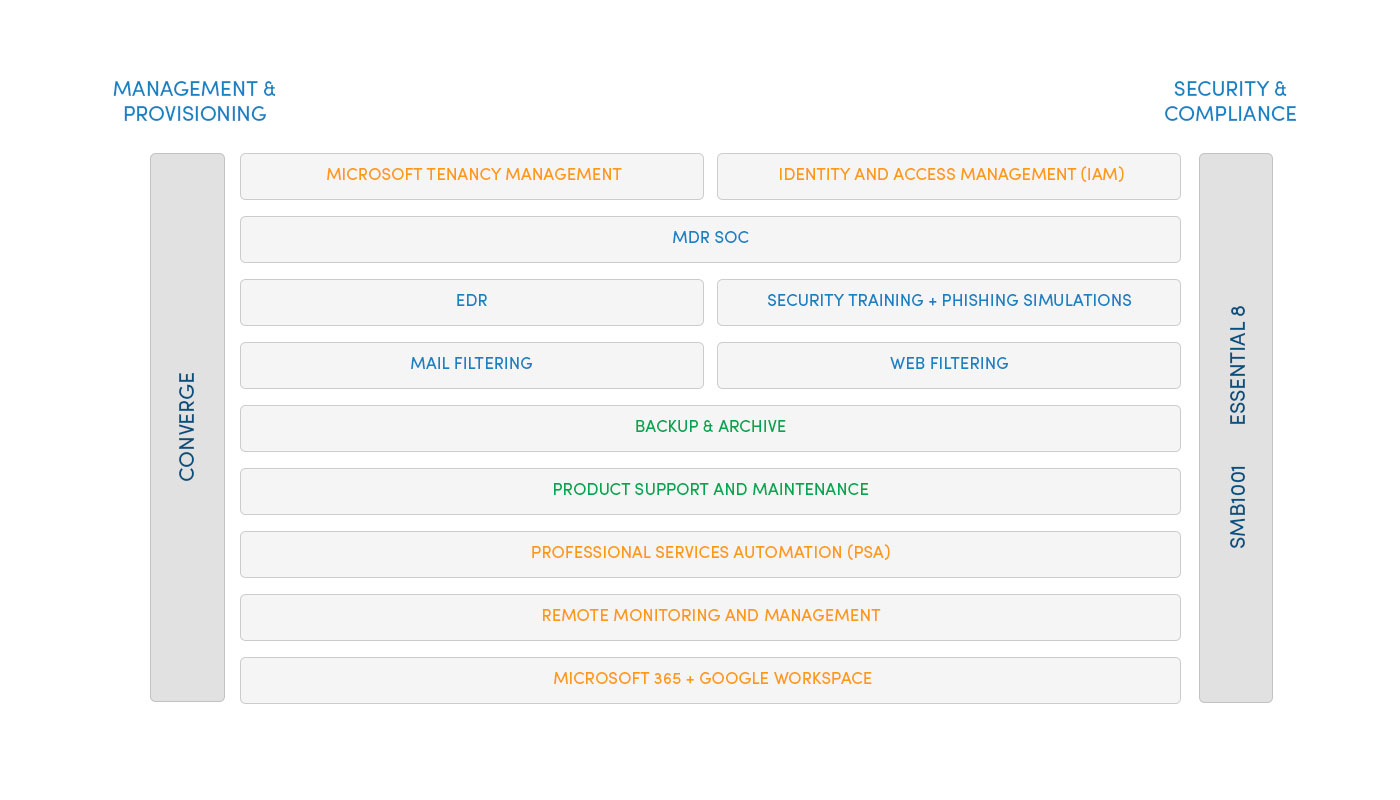Click the Google Workspace text in bottom bar
1400x800 pixels.
(x=785, y=679)
